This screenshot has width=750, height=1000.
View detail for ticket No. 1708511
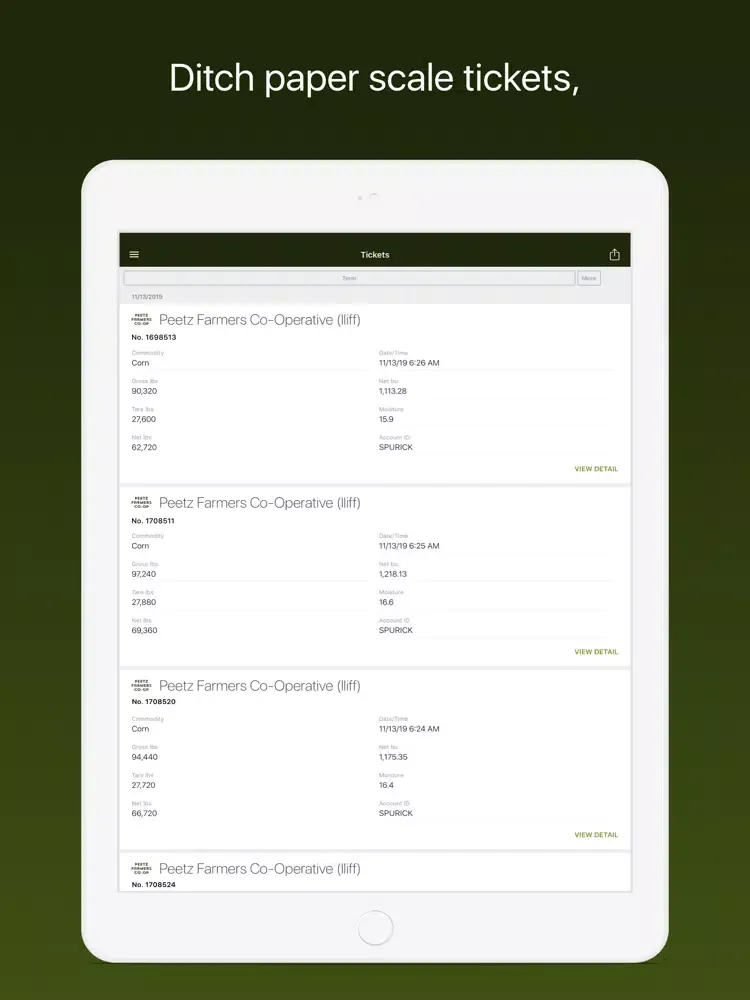pyautogui.click(x=596, y=652)
